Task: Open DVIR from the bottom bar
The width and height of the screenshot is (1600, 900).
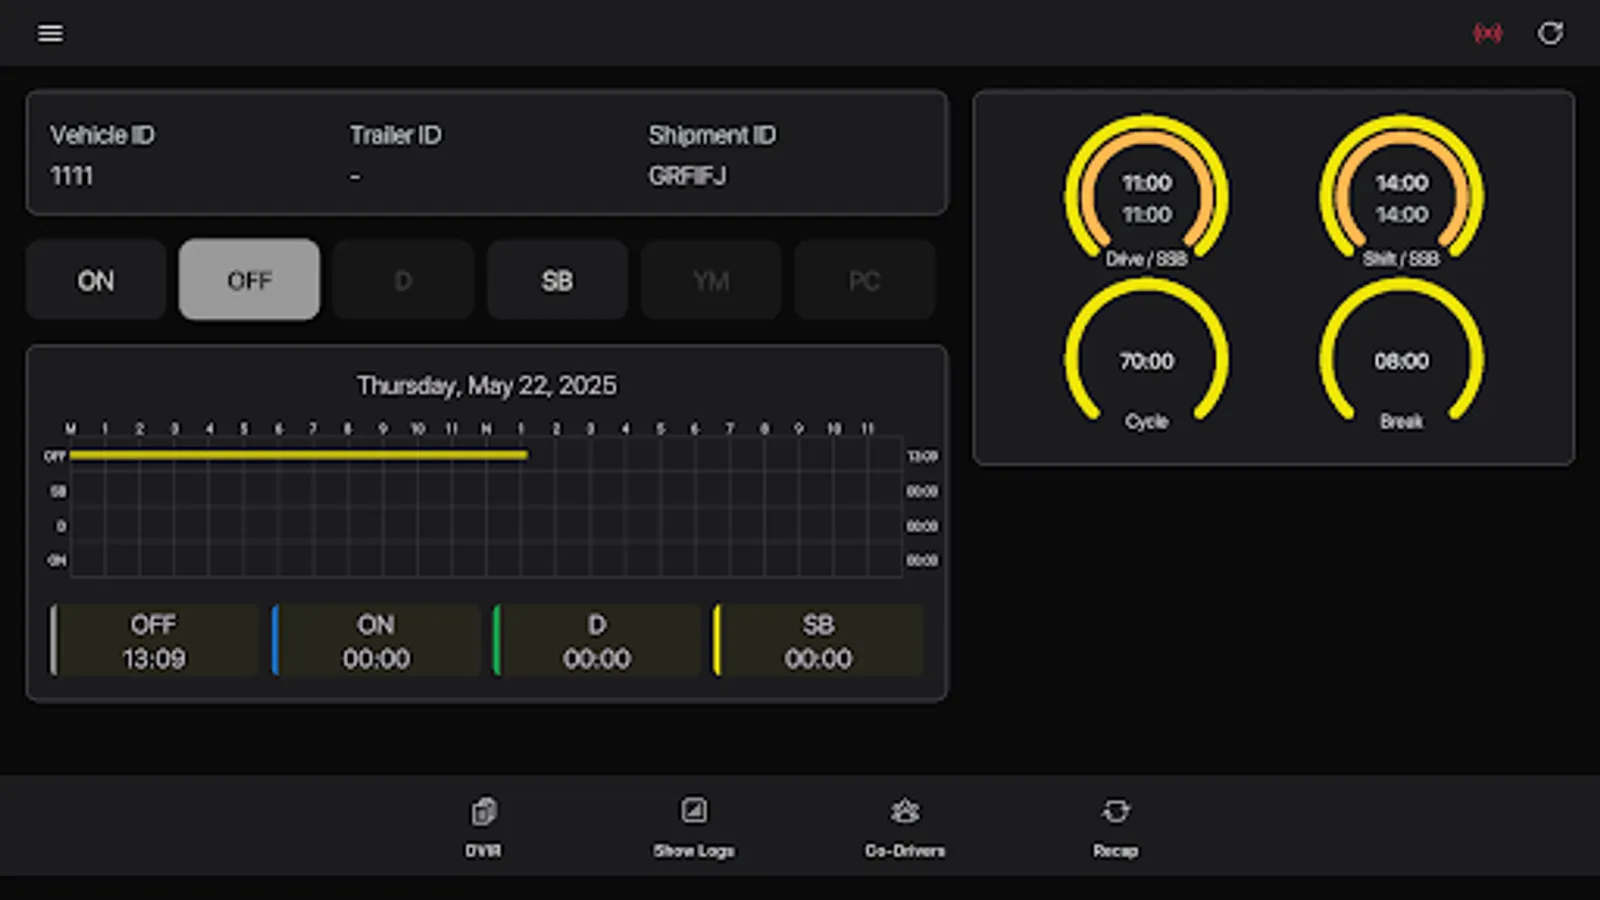Action: (484, 825)
